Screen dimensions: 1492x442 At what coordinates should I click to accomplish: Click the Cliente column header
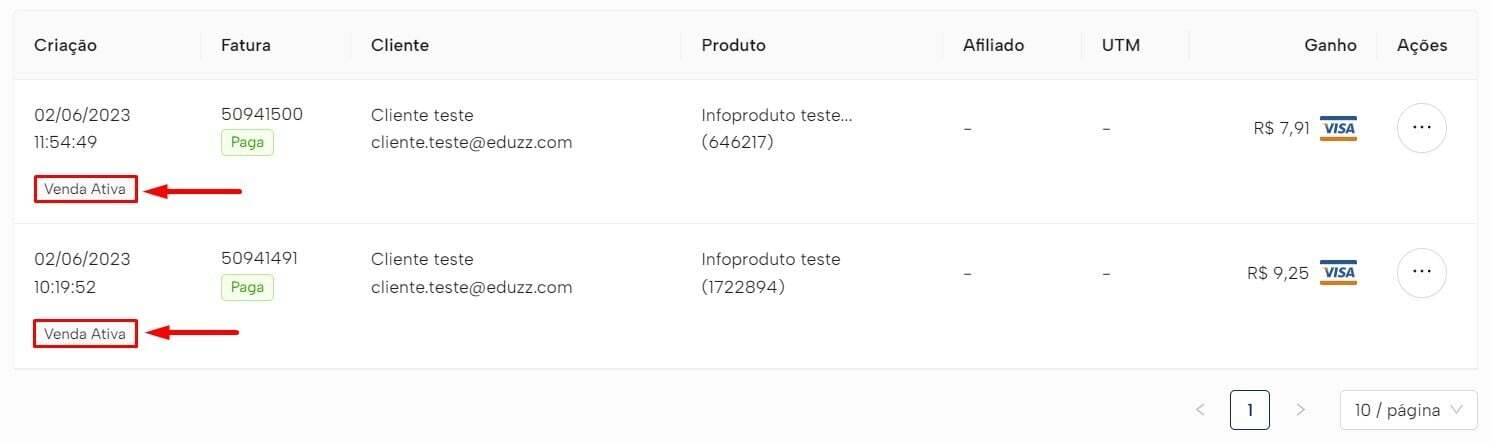point(399,45)
